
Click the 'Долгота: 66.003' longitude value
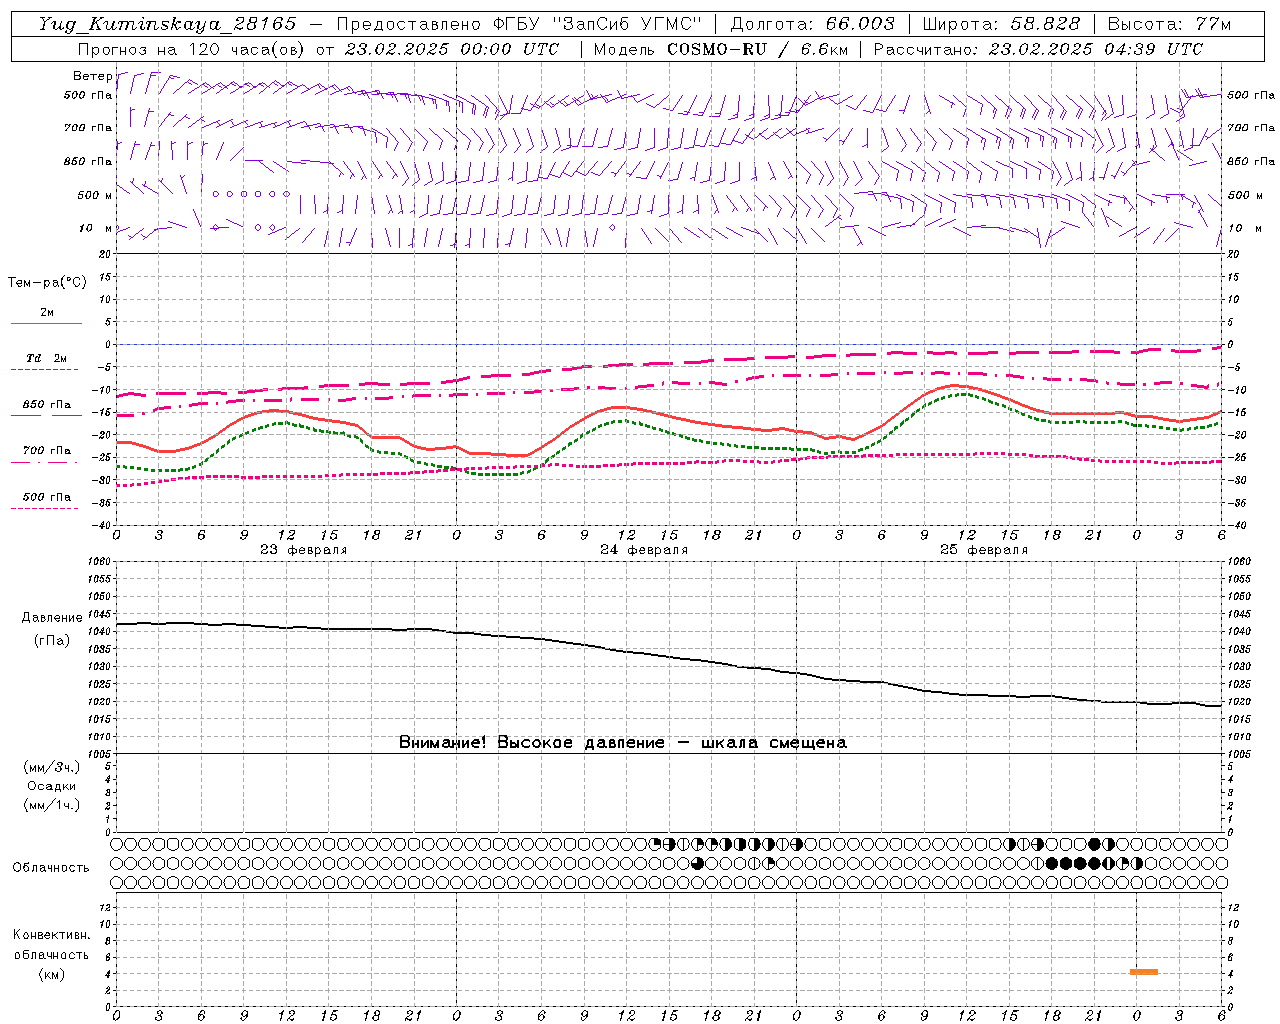click(x=813, y=24)
